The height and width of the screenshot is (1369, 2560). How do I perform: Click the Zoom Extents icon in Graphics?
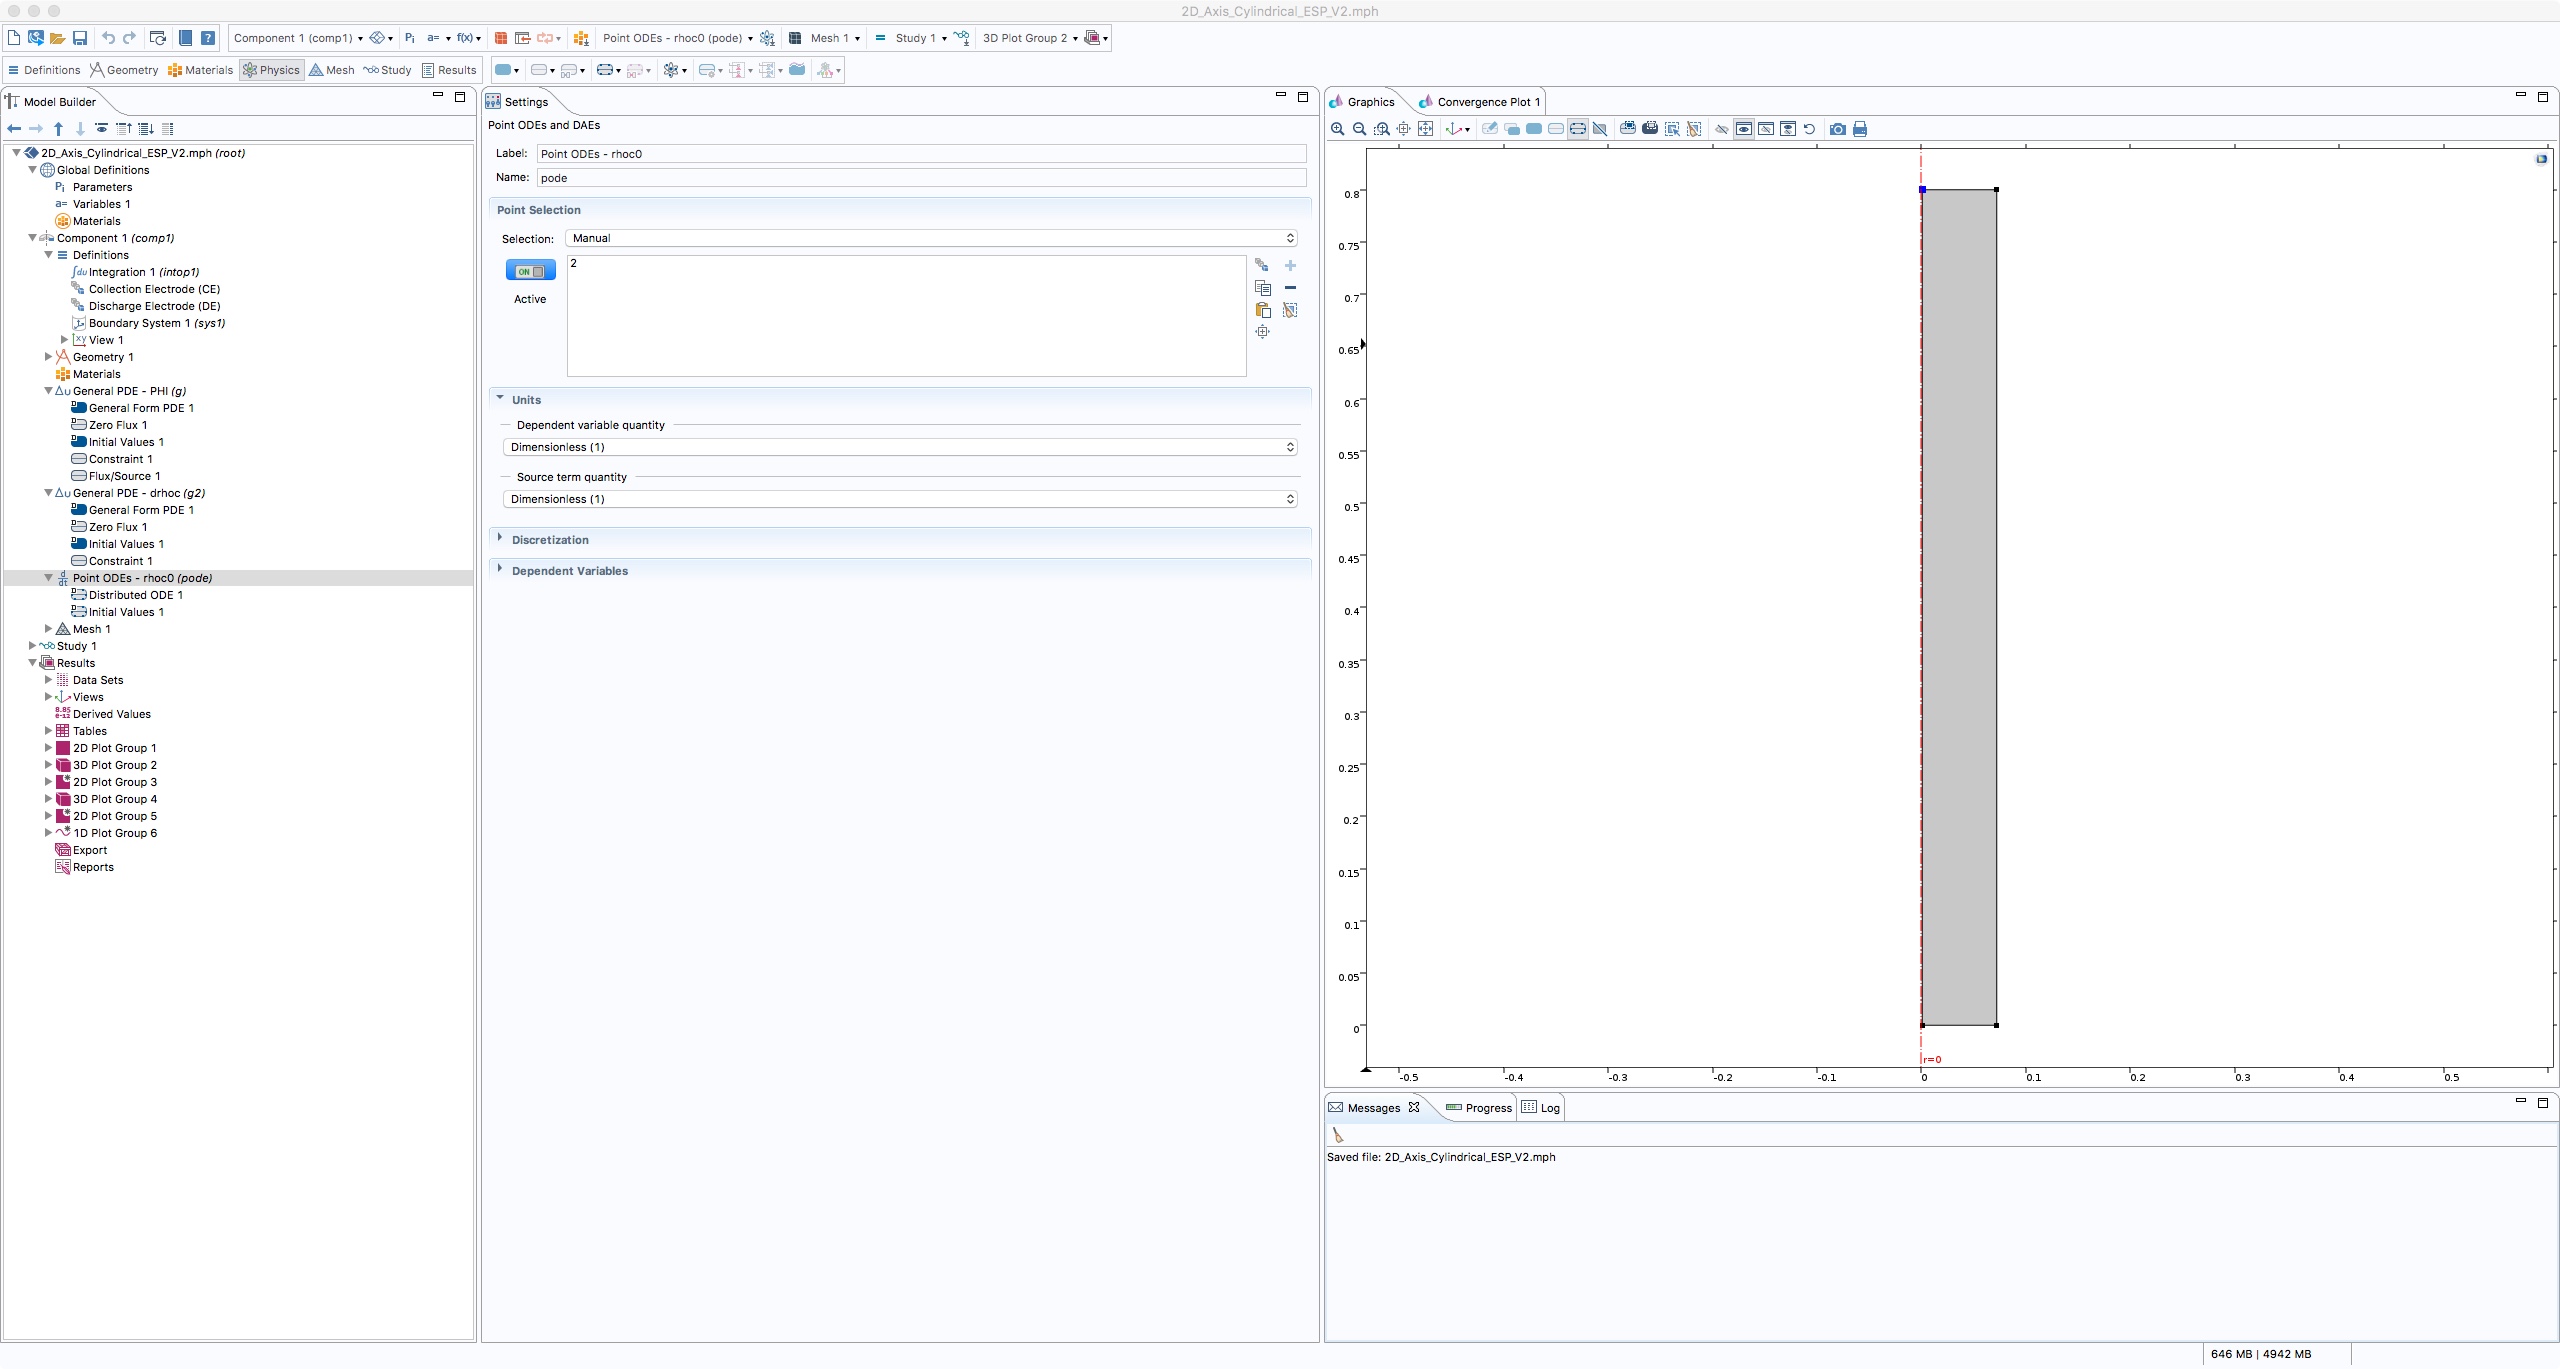(1425, 129)
